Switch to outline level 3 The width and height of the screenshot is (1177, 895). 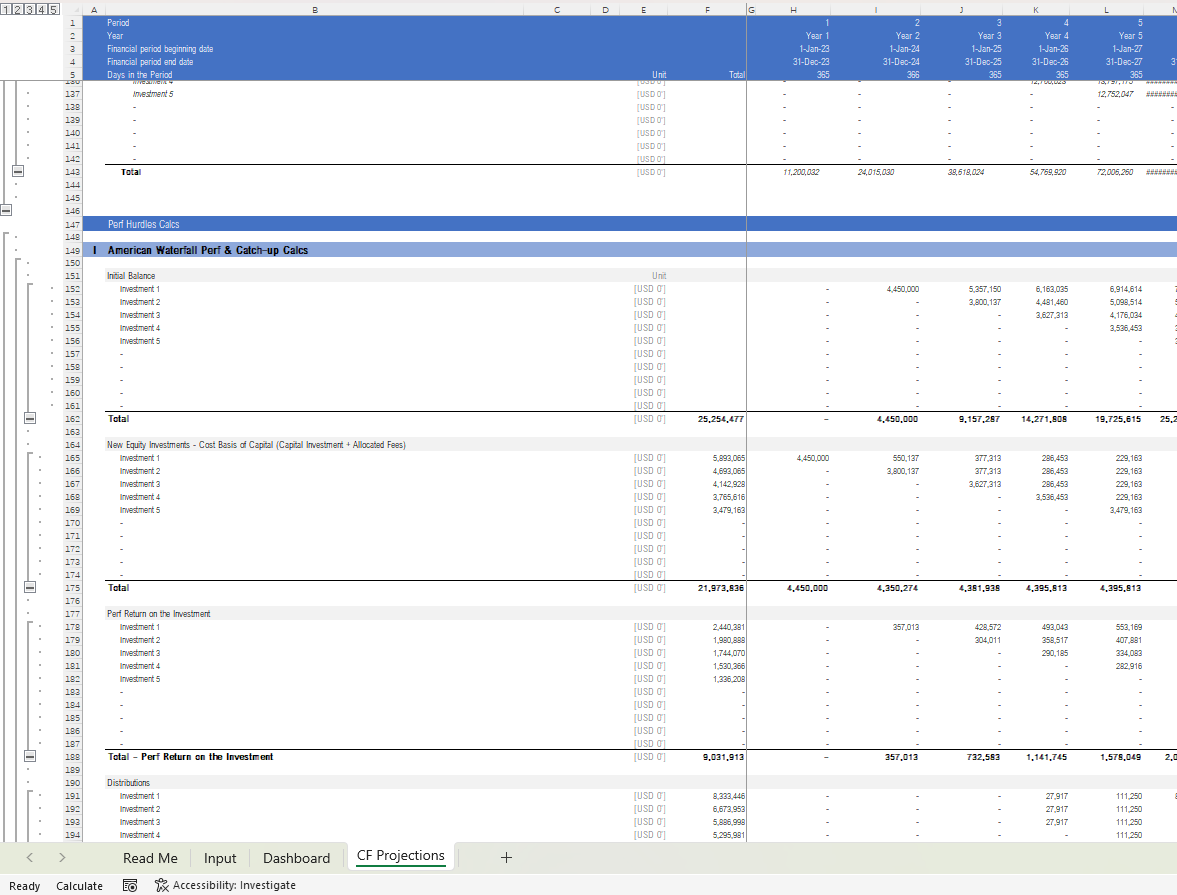(29, 9)
